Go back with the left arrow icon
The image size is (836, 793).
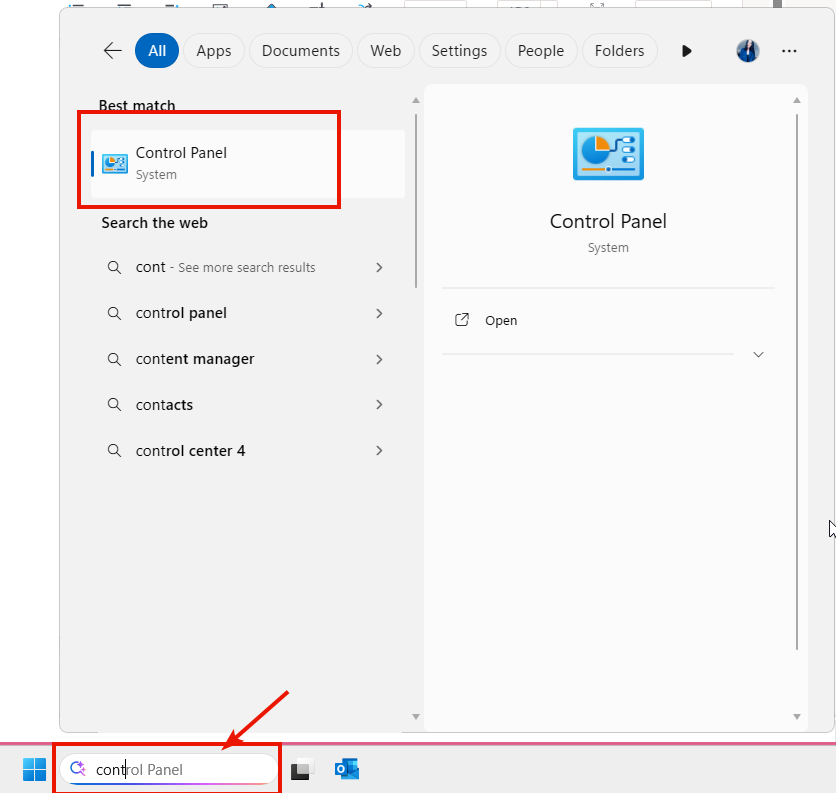coord(112,51)
